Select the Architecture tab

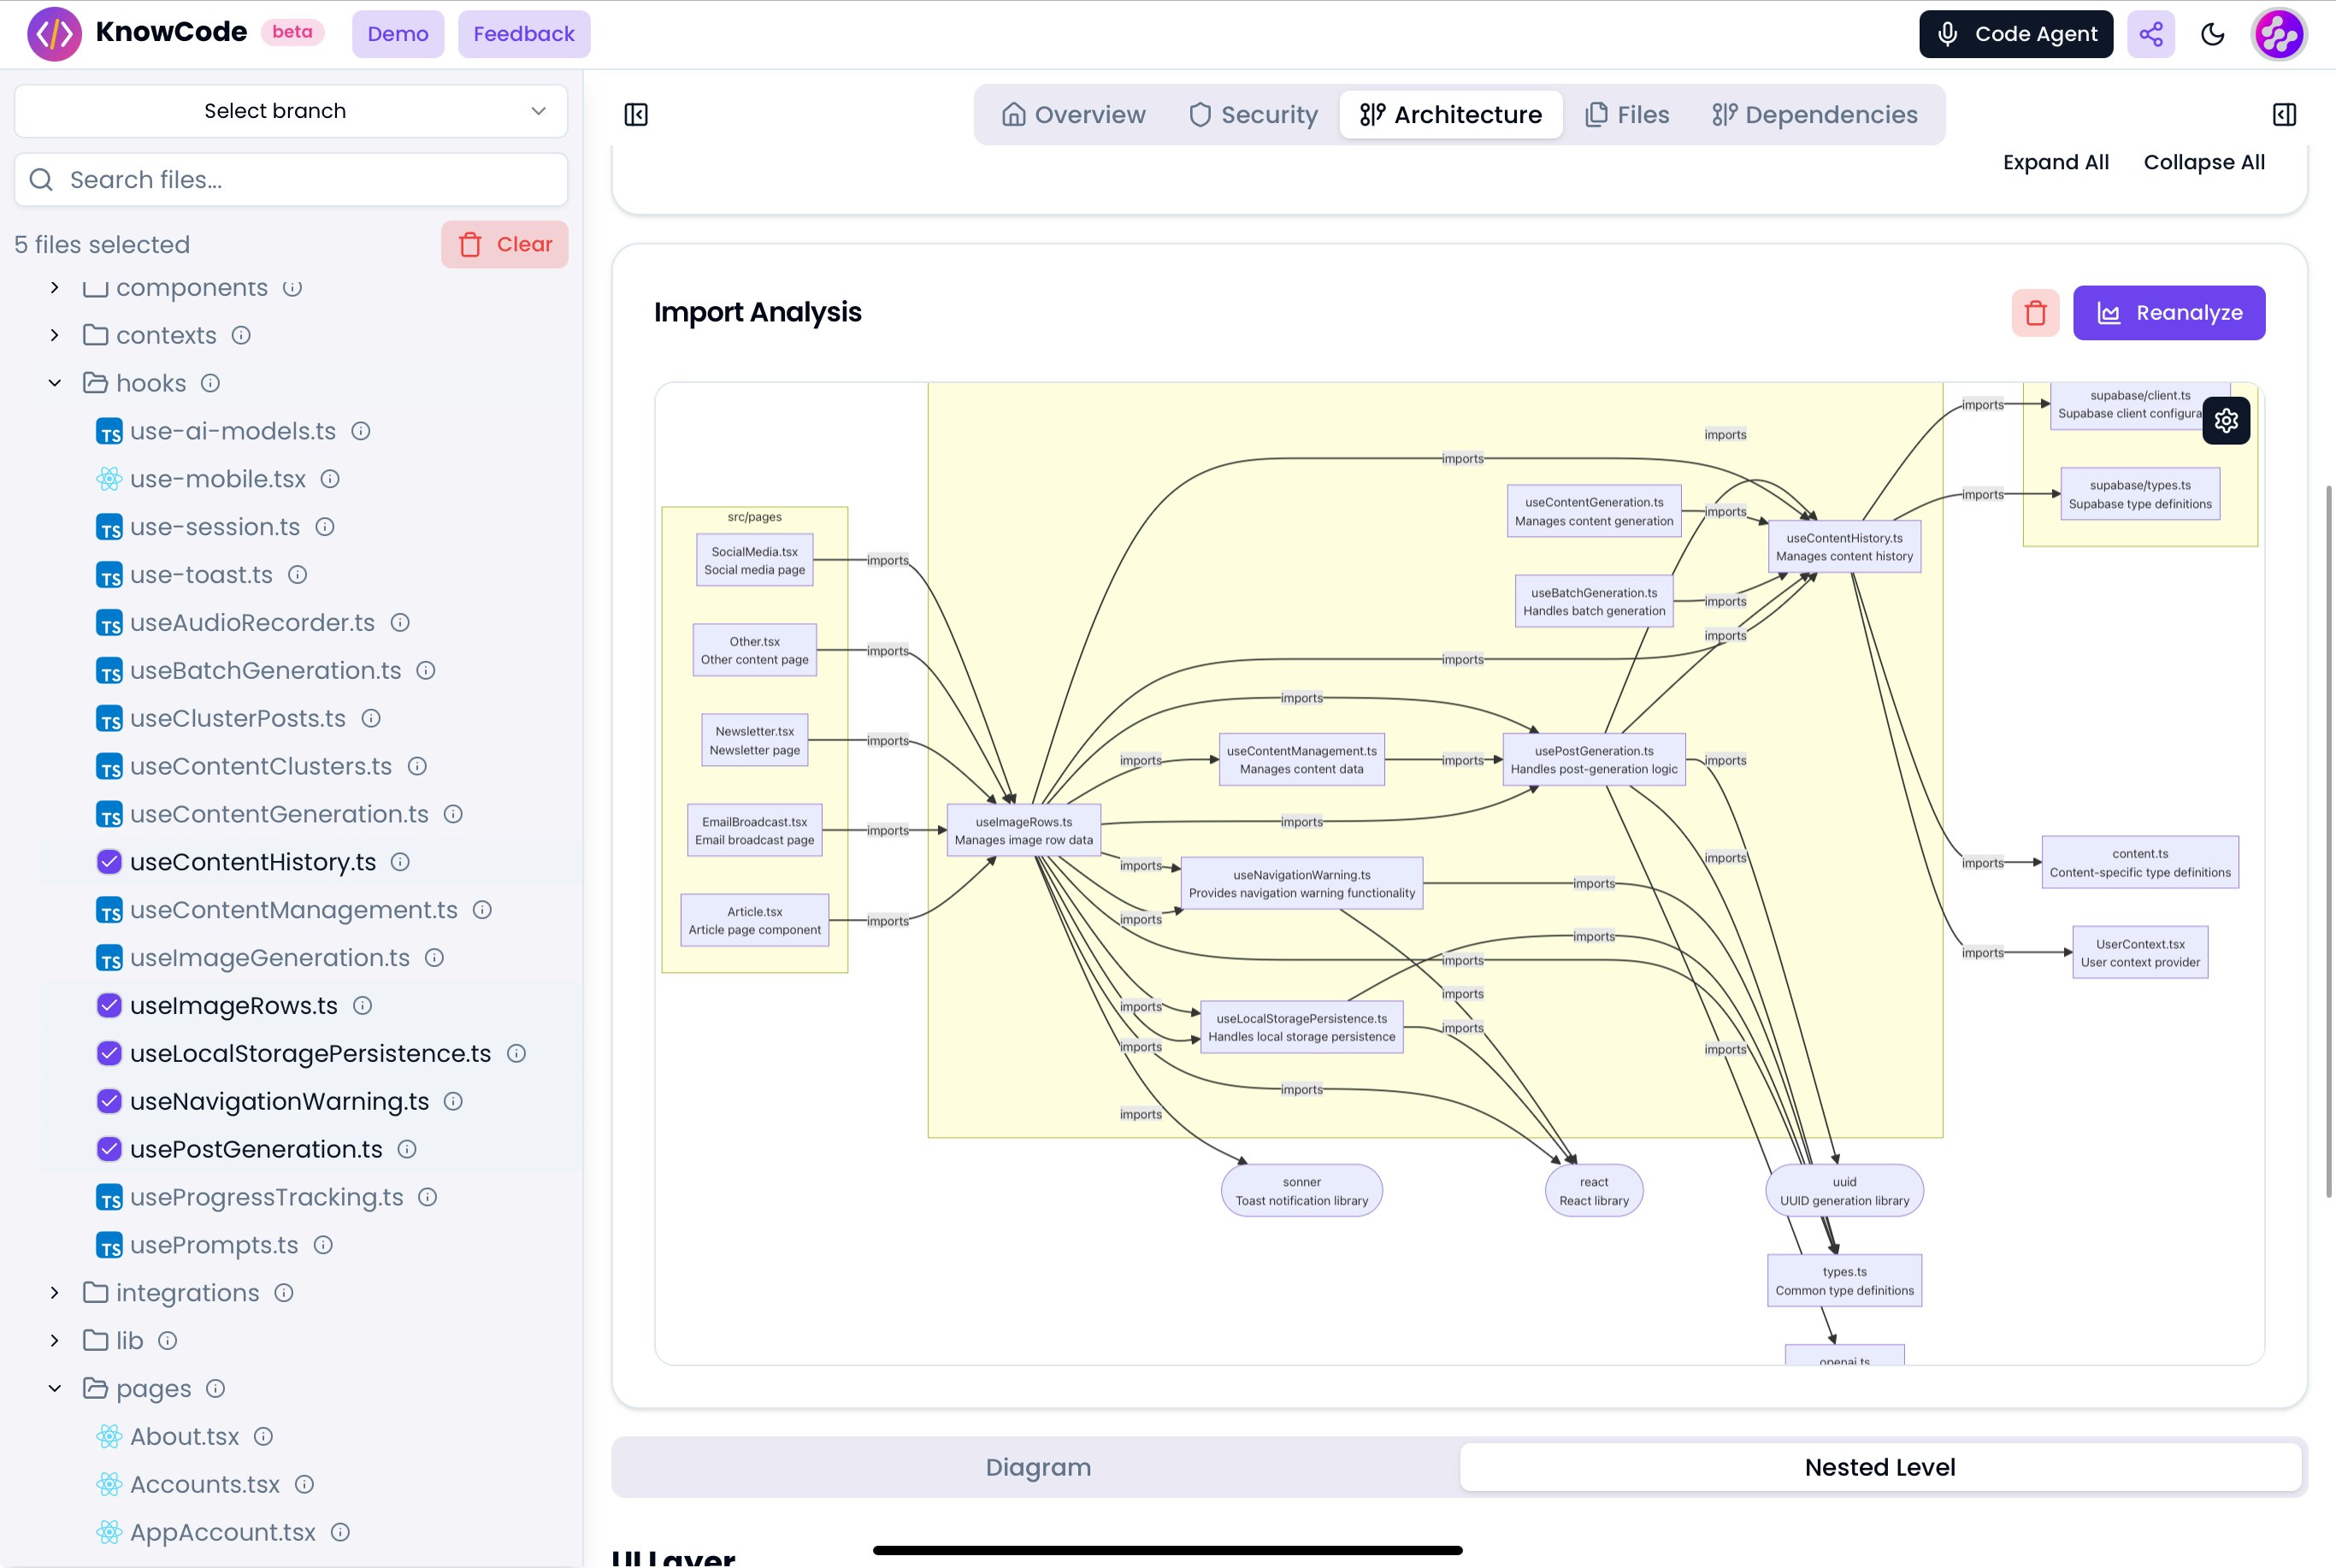[1451, 115]
